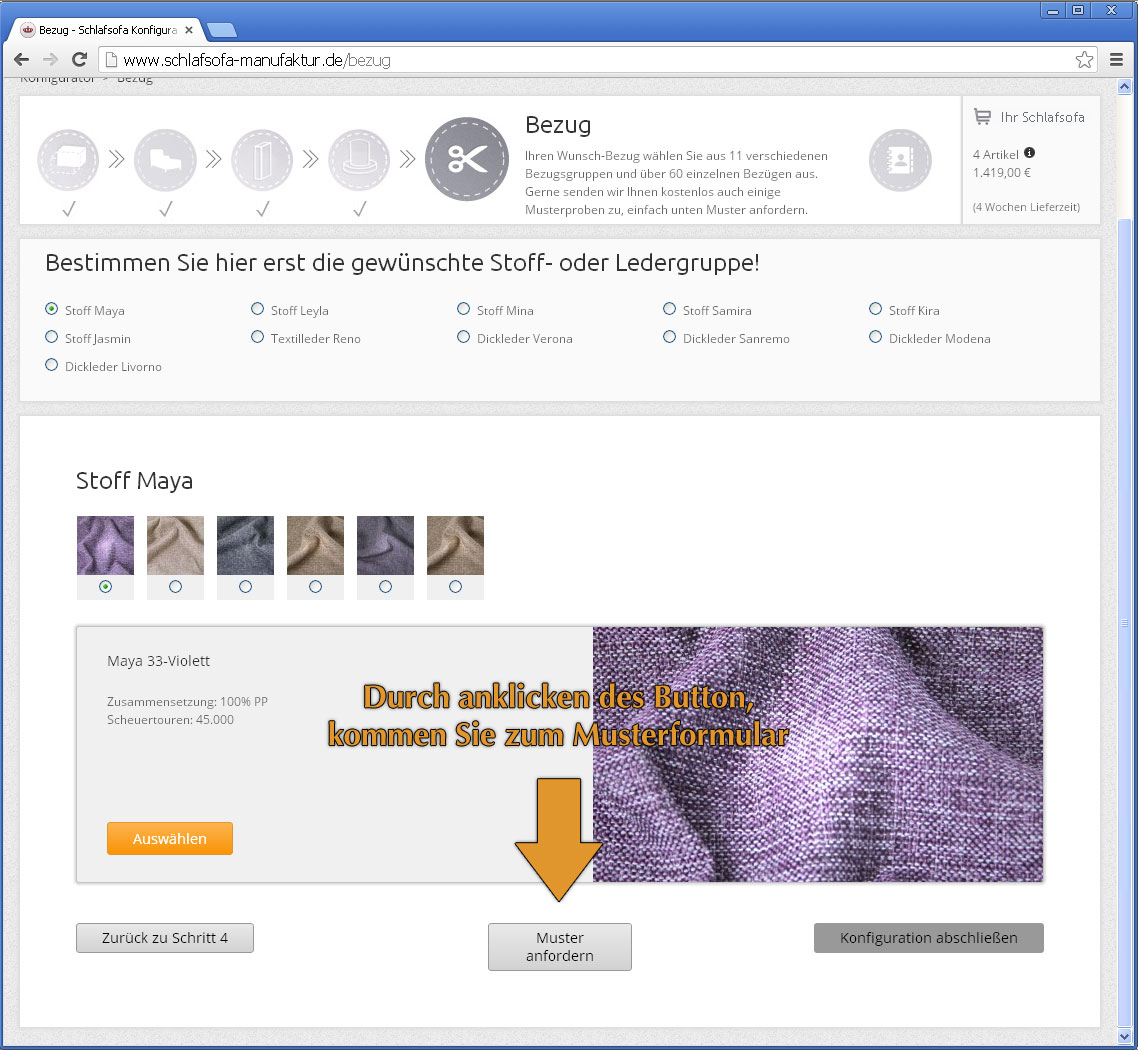Click the browser address bar
The width and height of the screenshot is (1138, 1050).
point(590,60)
